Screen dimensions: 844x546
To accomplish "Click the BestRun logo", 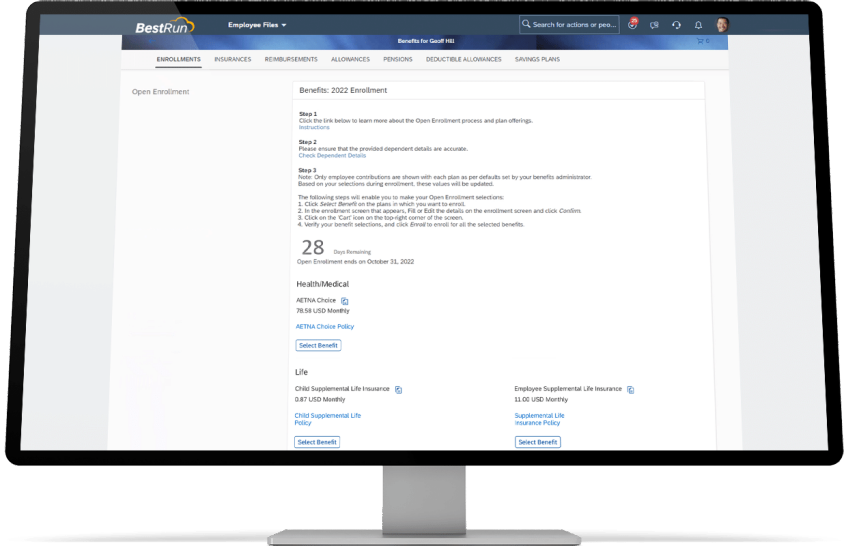I will [165, 26].
